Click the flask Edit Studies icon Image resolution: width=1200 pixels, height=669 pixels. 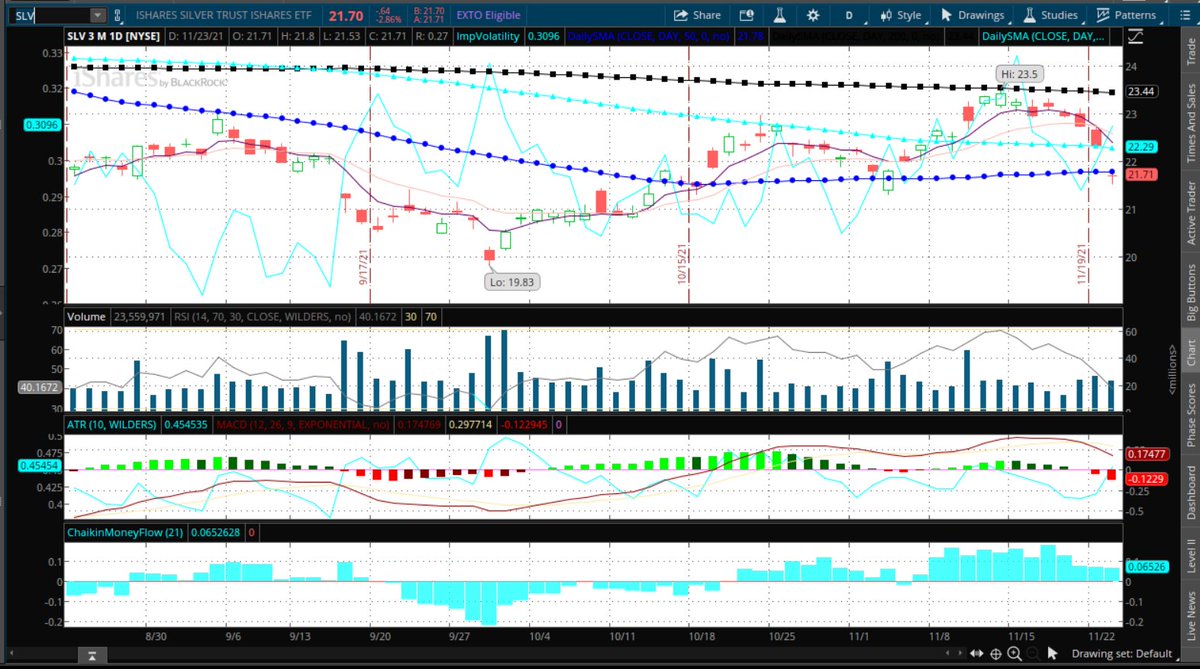point(779,15)
